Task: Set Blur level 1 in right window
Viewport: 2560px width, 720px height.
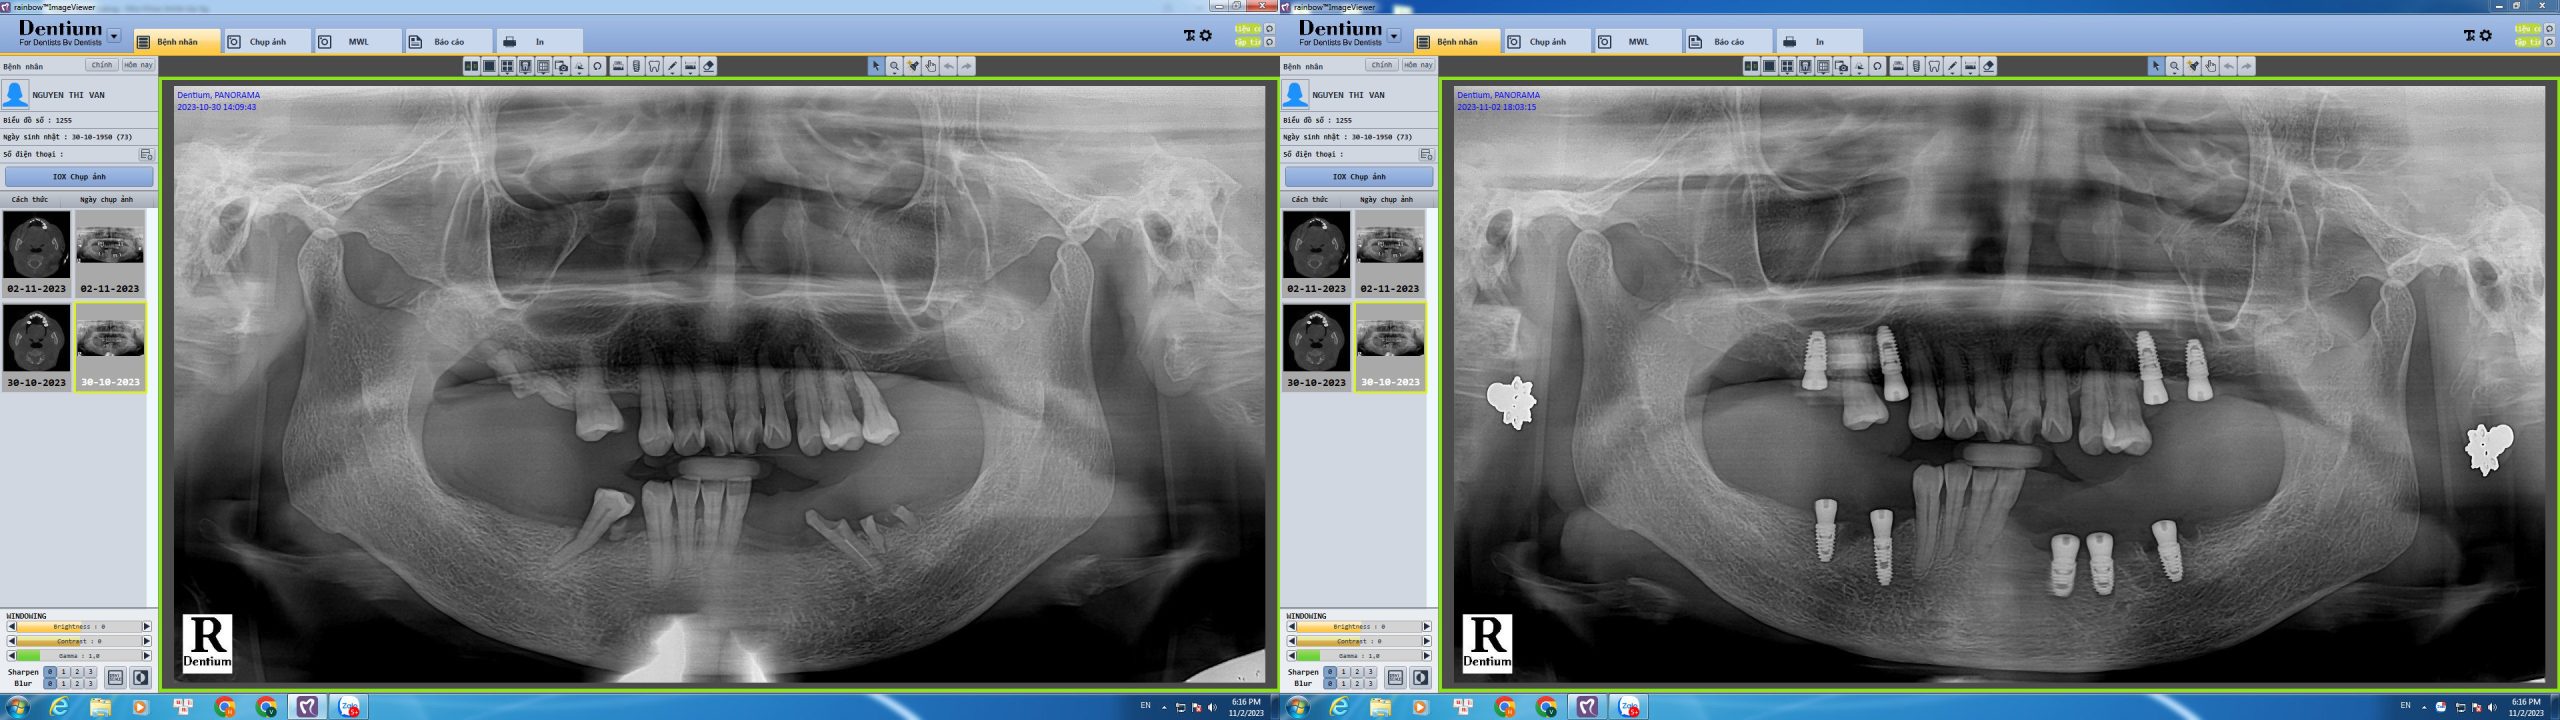Action: [x=1343, y=684]
